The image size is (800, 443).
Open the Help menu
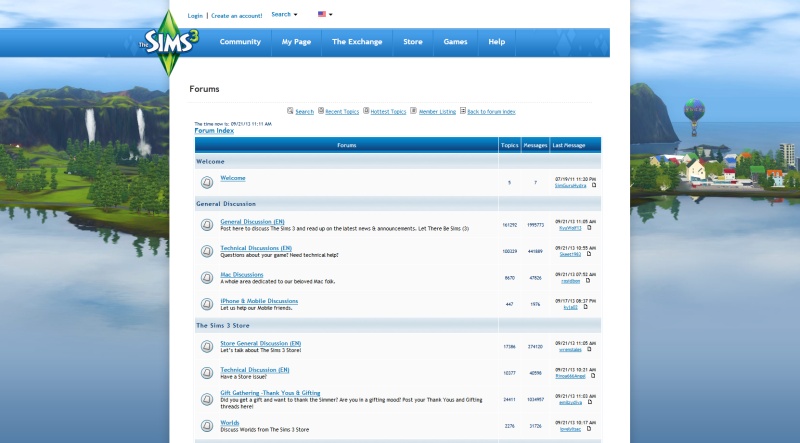tap(496, 42)
